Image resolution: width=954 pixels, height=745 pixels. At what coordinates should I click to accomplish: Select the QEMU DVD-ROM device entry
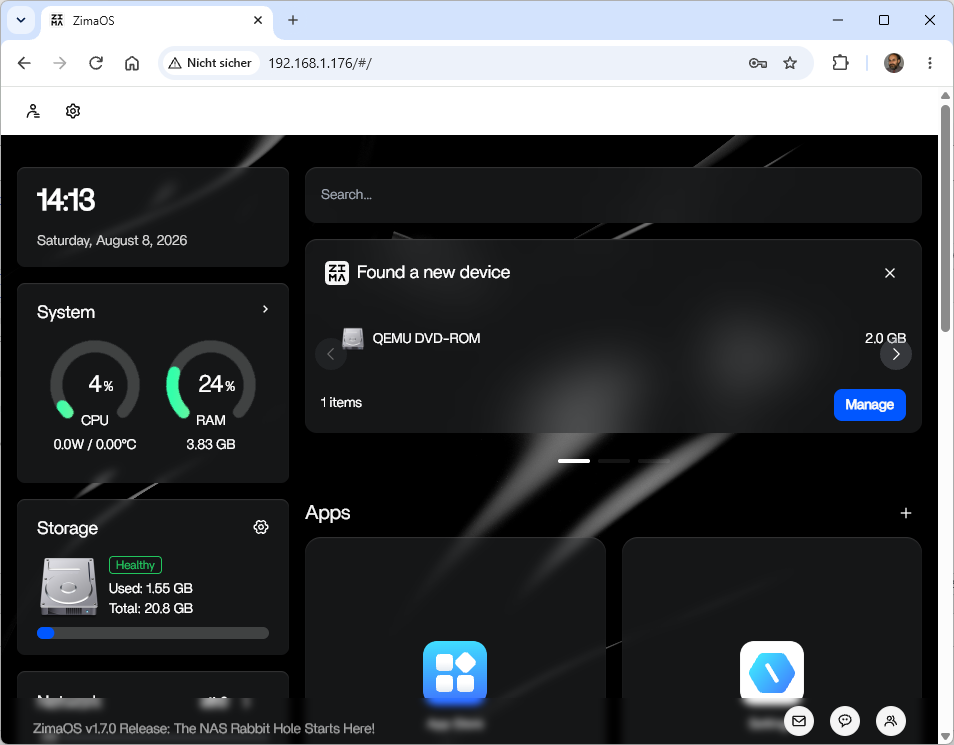click(613, 338)
